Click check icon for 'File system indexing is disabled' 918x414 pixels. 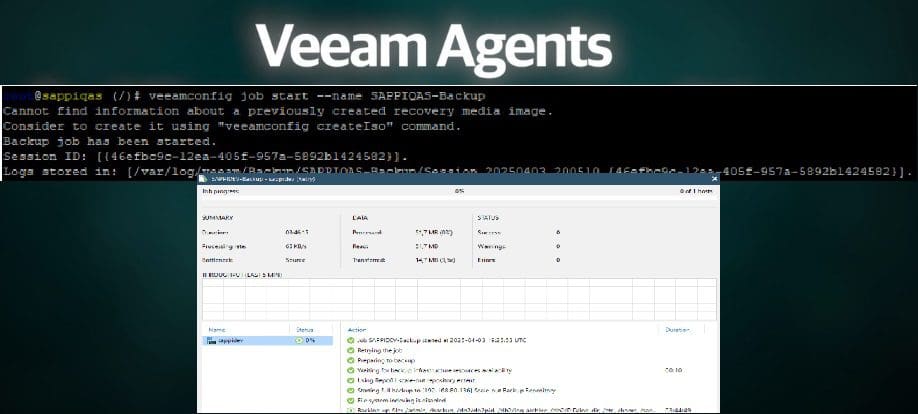350,399
